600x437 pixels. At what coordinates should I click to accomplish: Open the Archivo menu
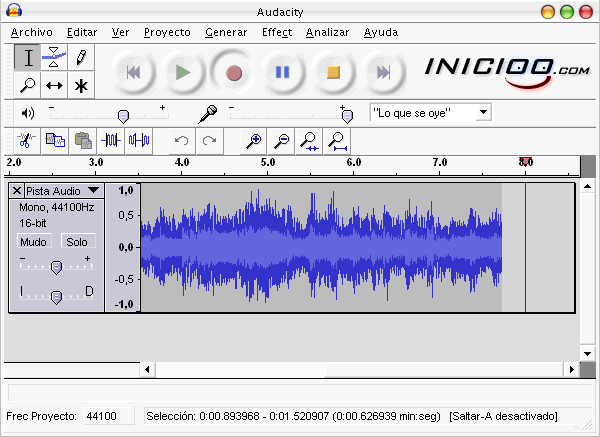[32, 33]
